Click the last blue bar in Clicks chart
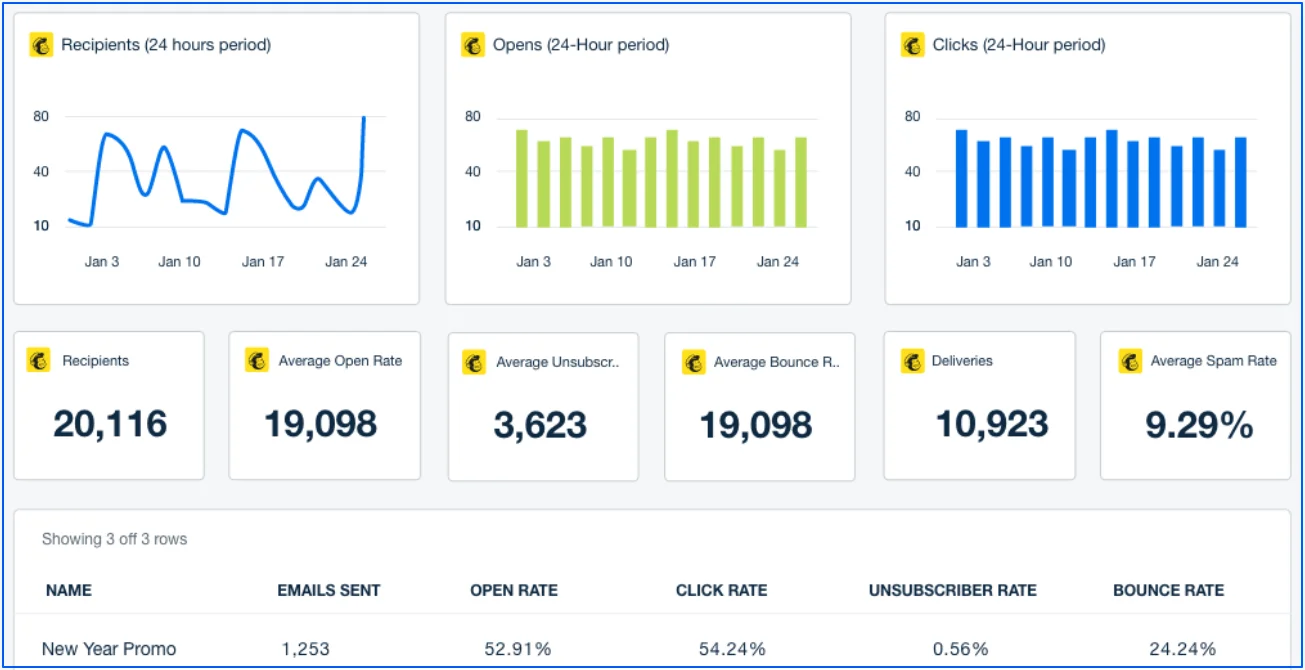The width and height of the screenshot is (1305, 670). coord(1241,182)
